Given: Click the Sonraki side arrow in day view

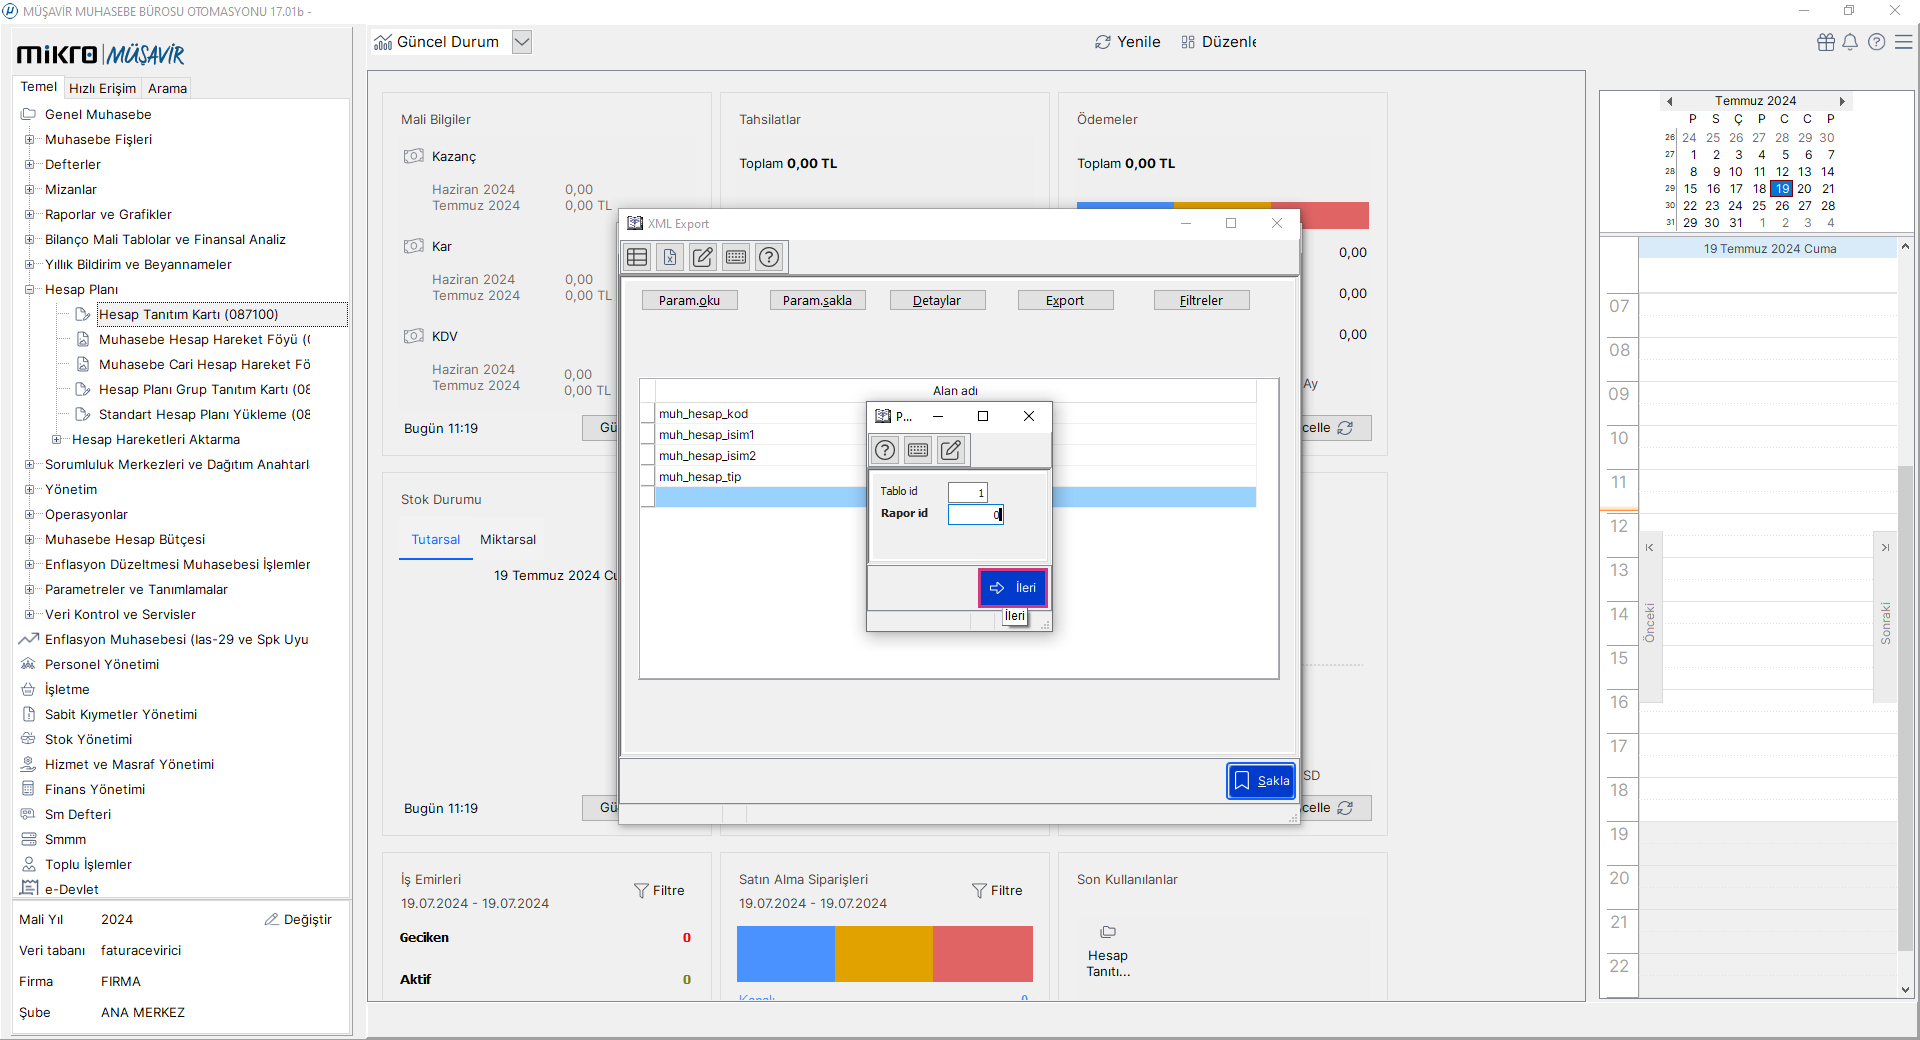Looking at the screenshot, I should pos(1885,617).
